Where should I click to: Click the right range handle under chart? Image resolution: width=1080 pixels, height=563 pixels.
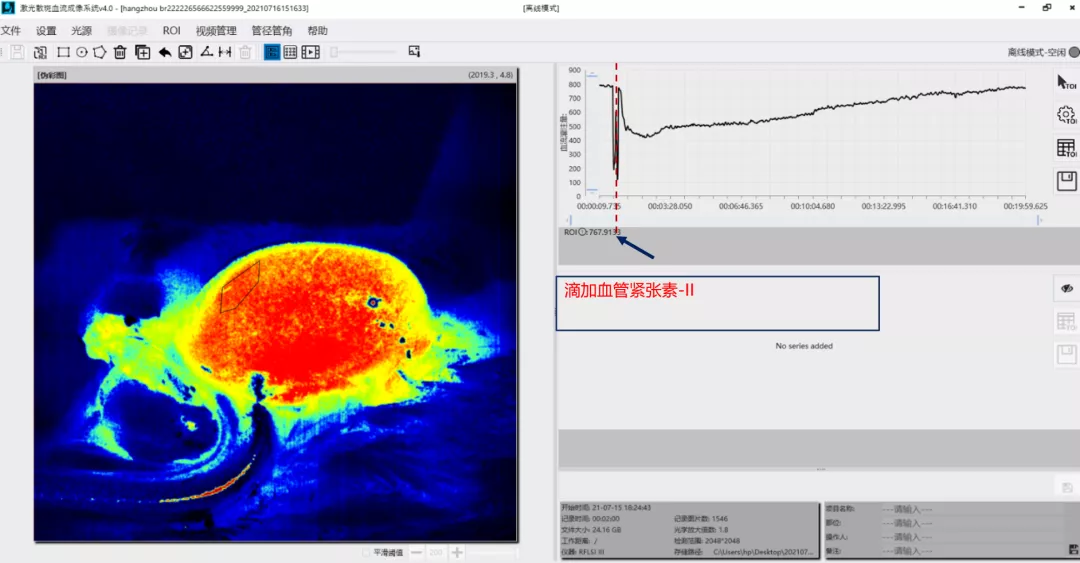click(1039, 220)
